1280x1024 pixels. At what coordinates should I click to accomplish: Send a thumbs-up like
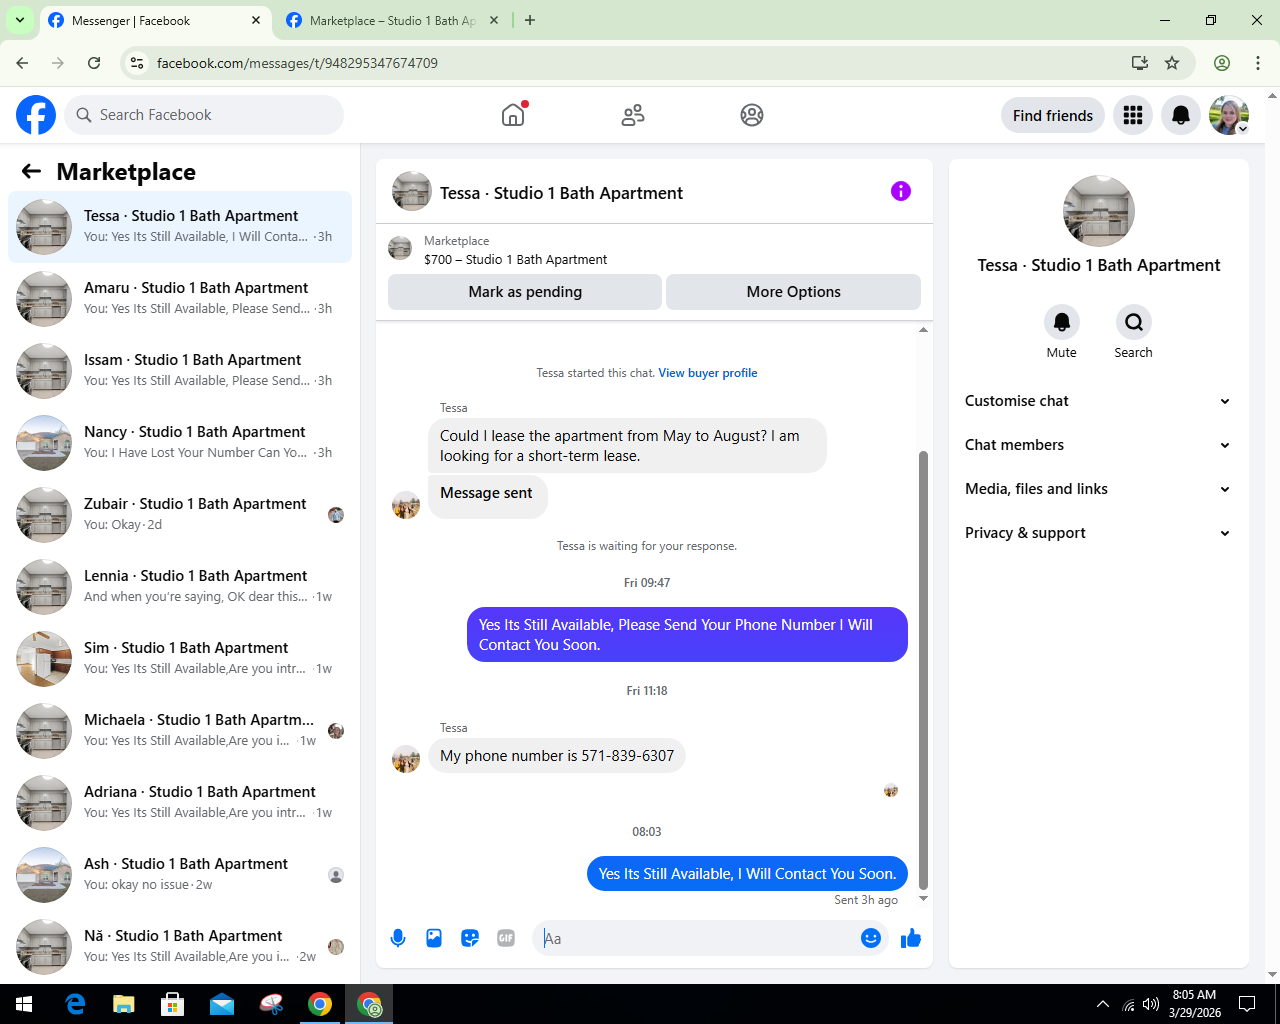coord(911,938)
